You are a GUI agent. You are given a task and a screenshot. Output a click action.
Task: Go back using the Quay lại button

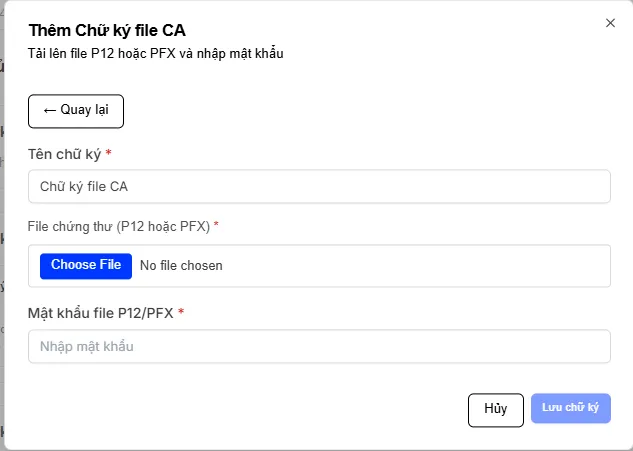76,111
